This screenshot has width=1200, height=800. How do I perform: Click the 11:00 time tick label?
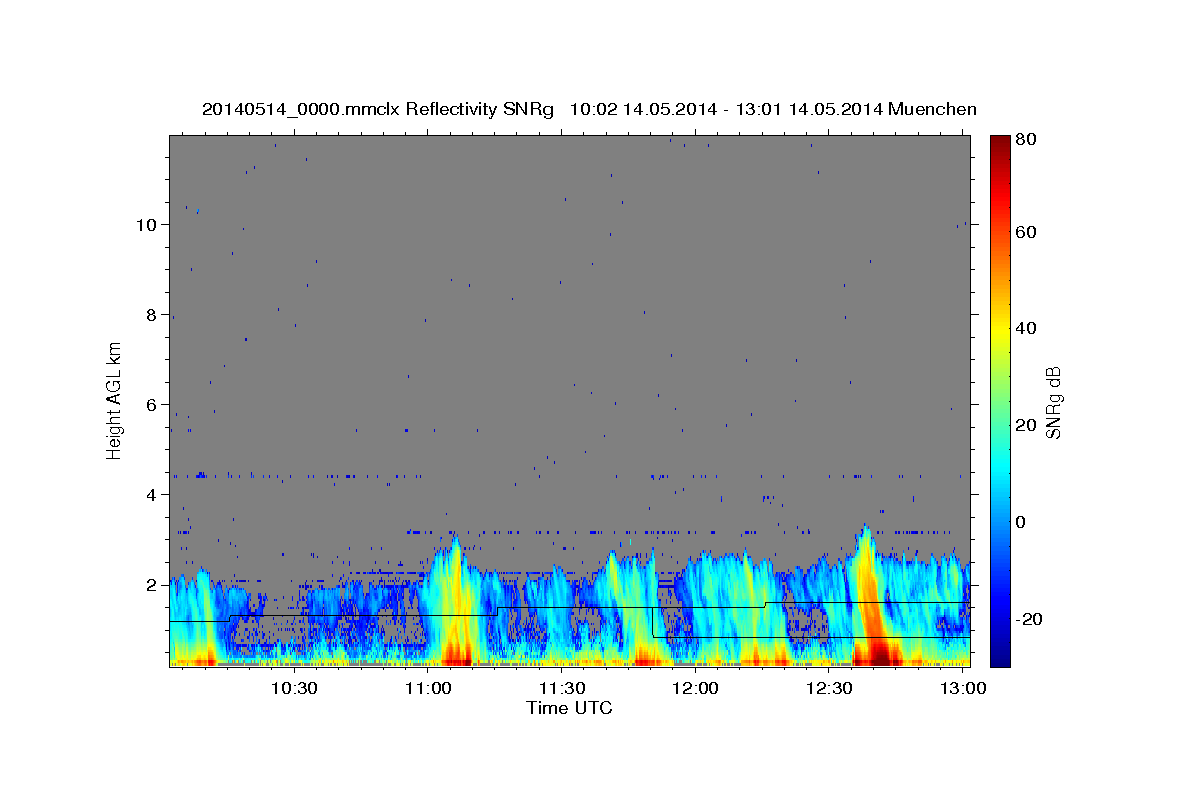pyautogui.click(x=429, y=689)
